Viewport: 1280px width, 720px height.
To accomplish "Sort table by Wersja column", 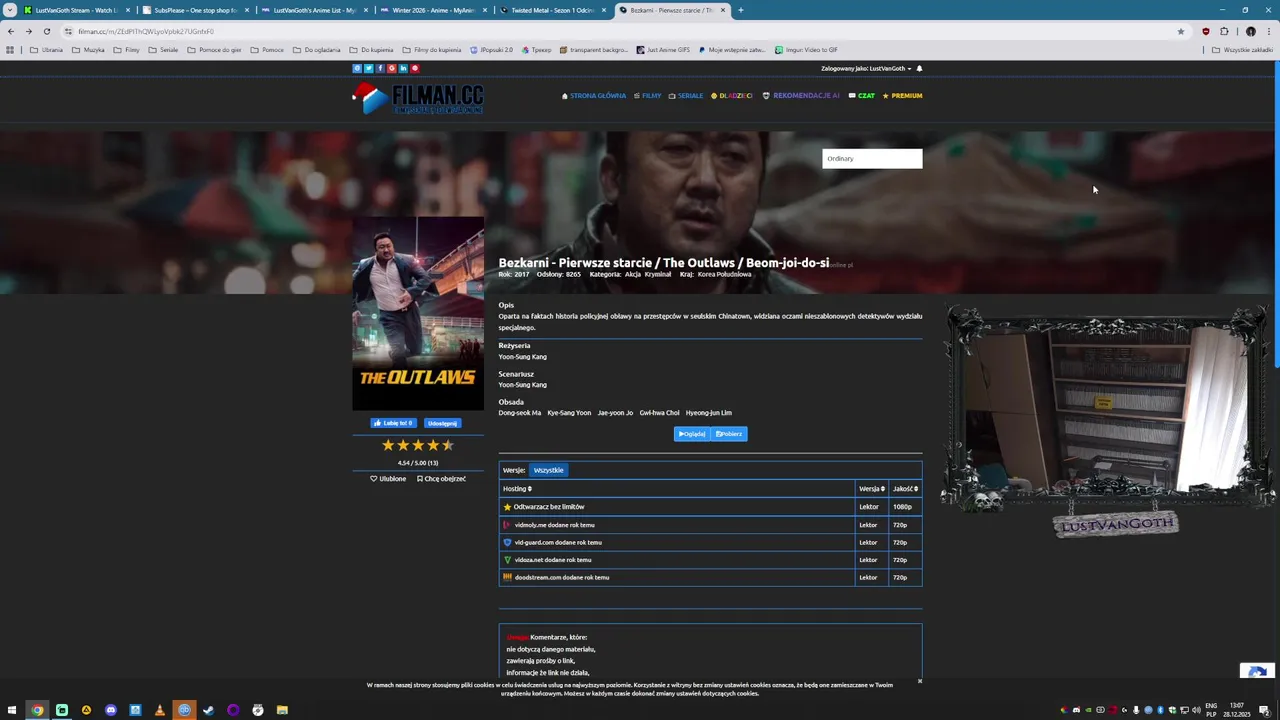I will [x=871, y=489].
